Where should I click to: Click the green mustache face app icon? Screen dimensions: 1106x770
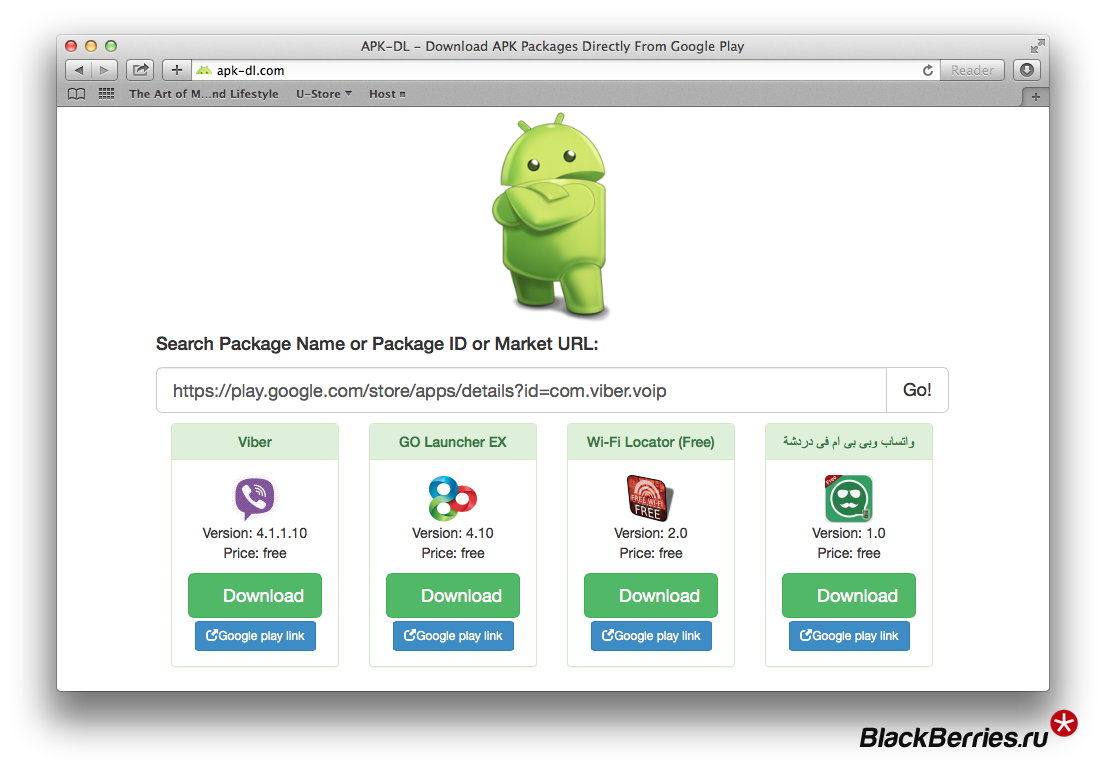[x=849, y=498]
